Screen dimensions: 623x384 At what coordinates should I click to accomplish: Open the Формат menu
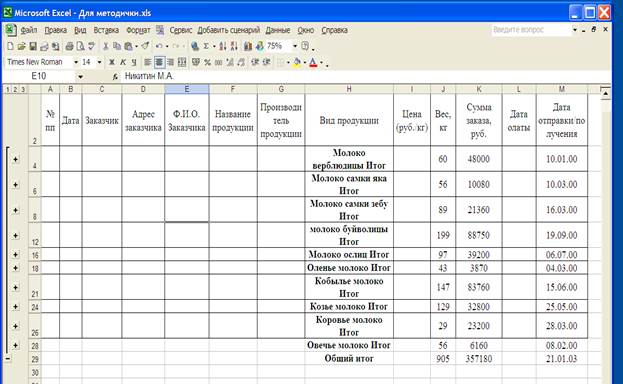[138, 30]
